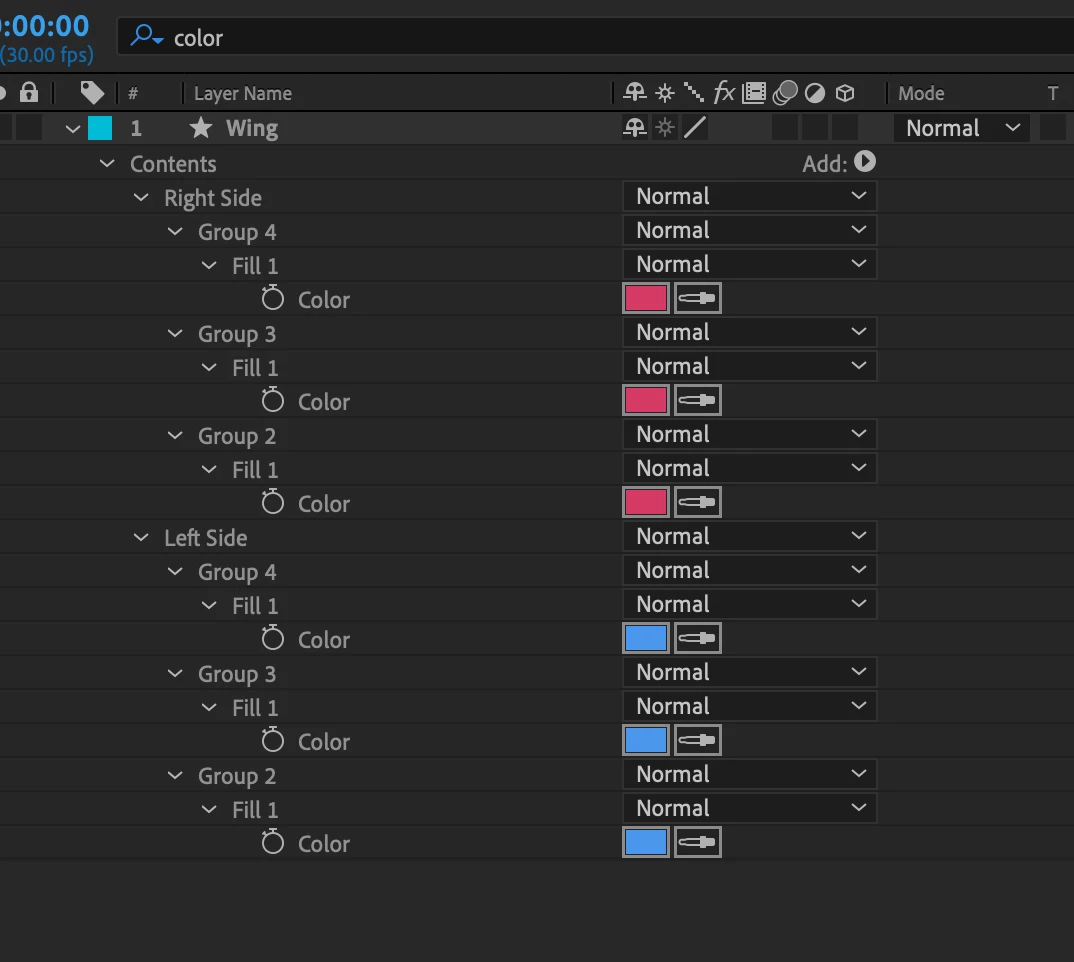
Task: Pick eyedropper for Left Side Group 4 Color
Action: (x=697, y=638)
